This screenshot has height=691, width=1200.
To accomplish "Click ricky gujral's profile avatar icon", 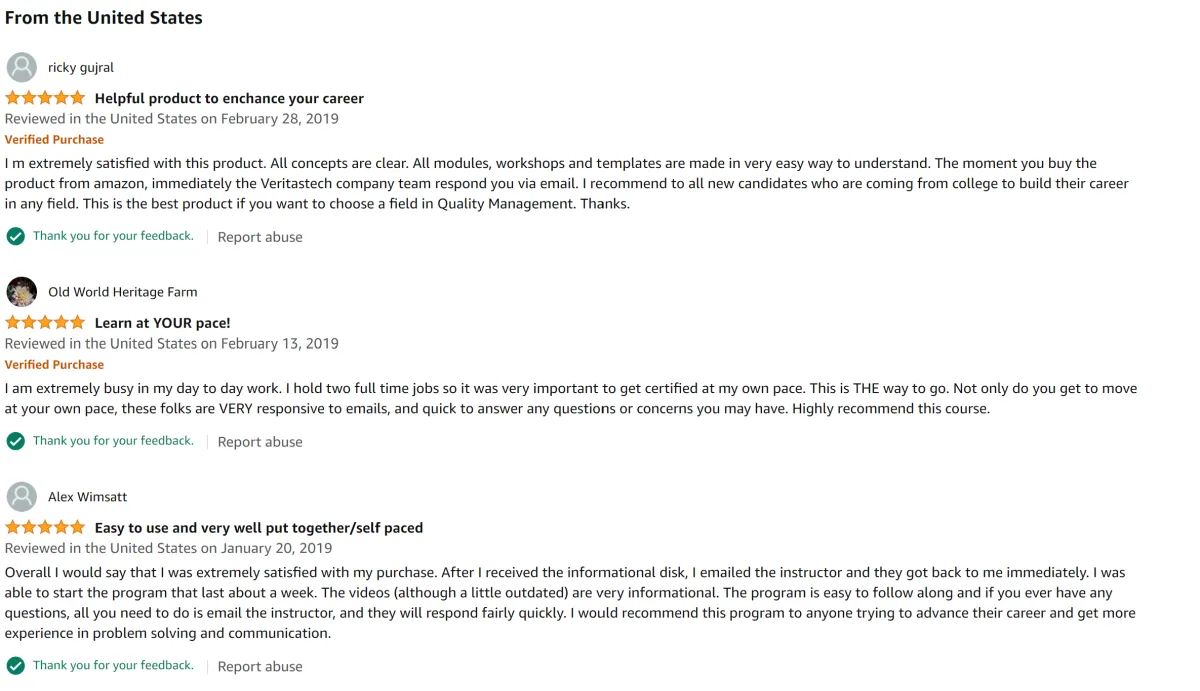I will pos(22,67).
